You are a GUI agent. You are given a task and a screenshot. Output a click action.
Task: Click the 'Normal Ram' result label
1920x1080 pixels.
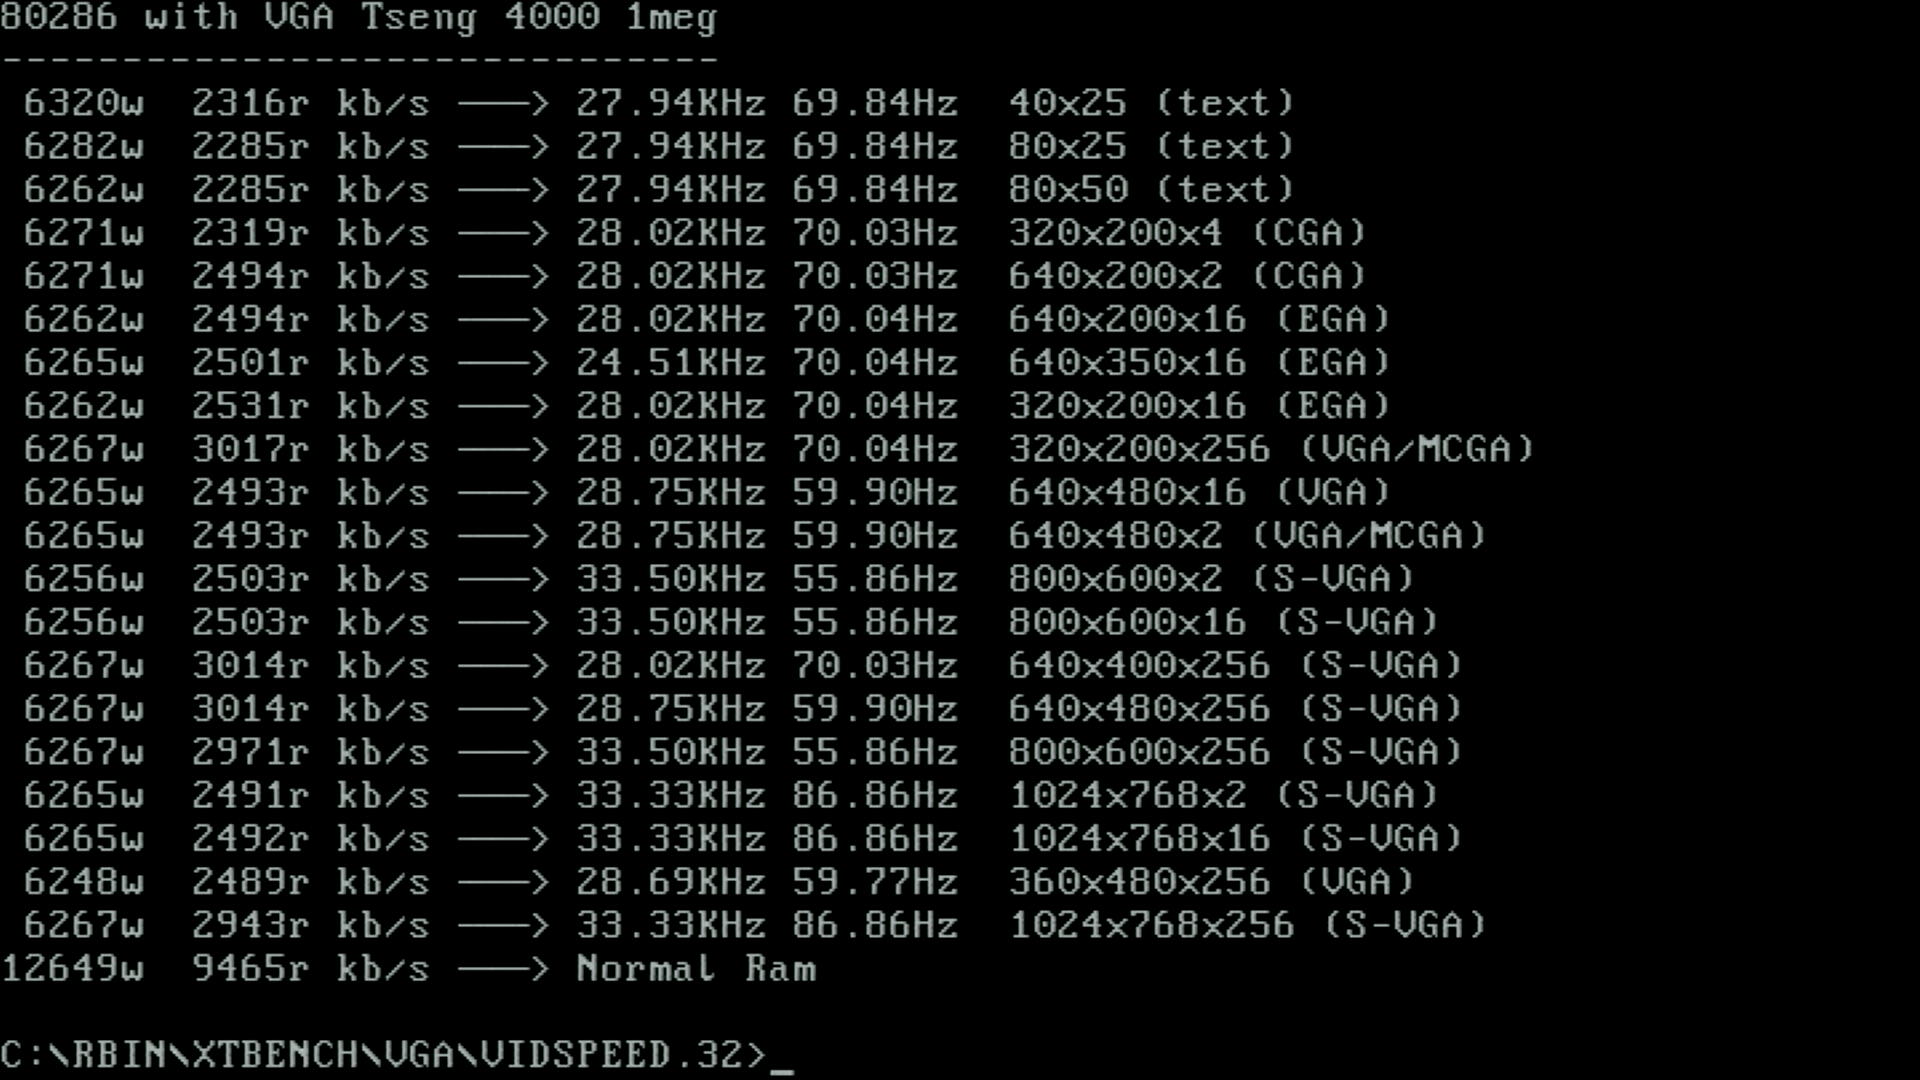pyautogui.click(x=696, y=968)
